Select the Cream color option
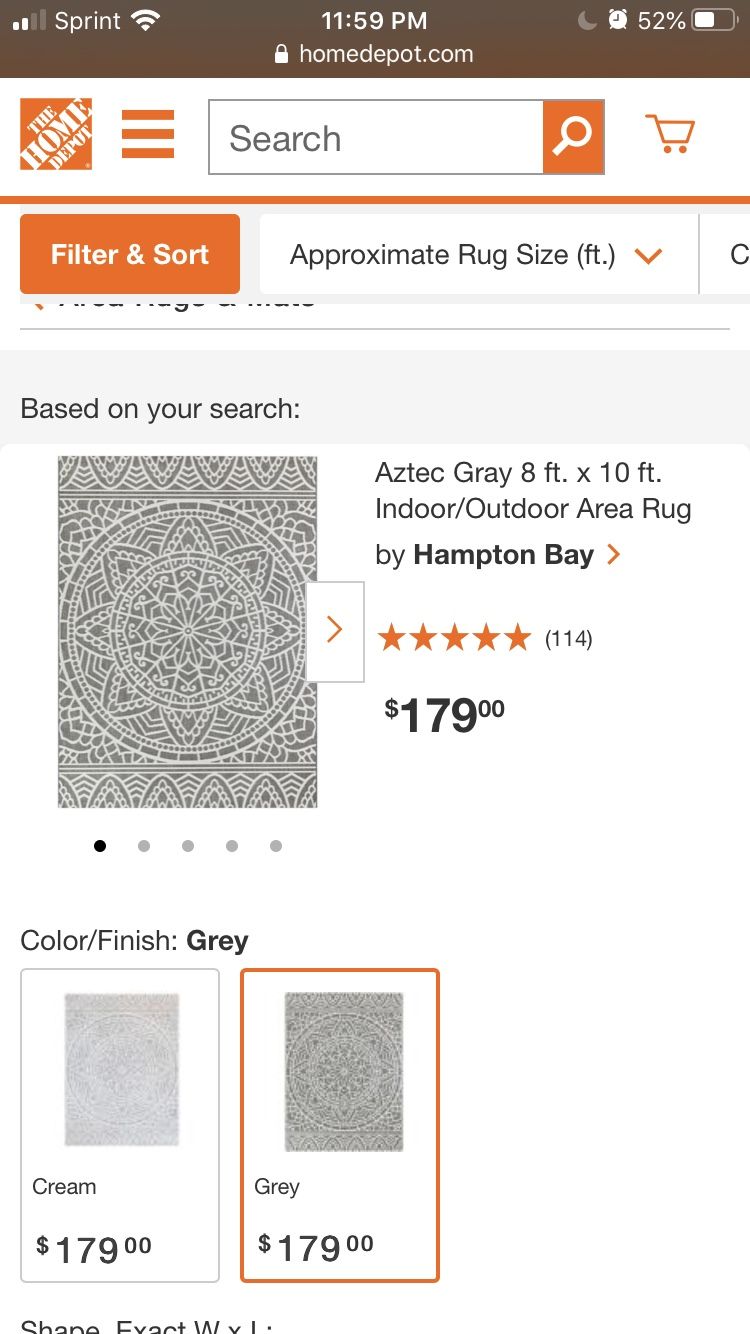The height and width of the screenshot is (1334, 750). click(x=120, y=1125)
